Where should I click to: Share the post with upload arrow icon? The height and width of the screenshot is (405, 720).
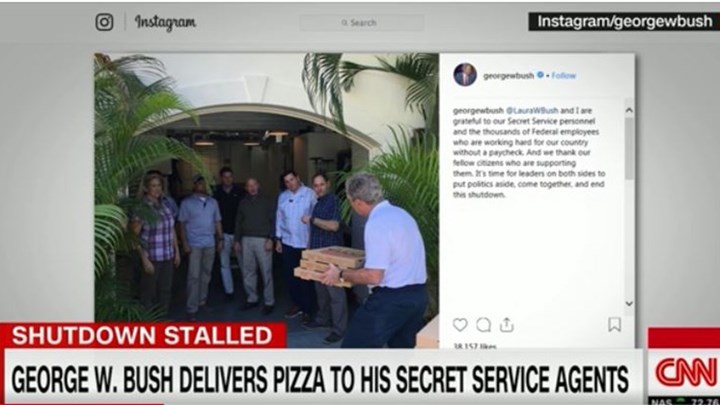[506, 324]
